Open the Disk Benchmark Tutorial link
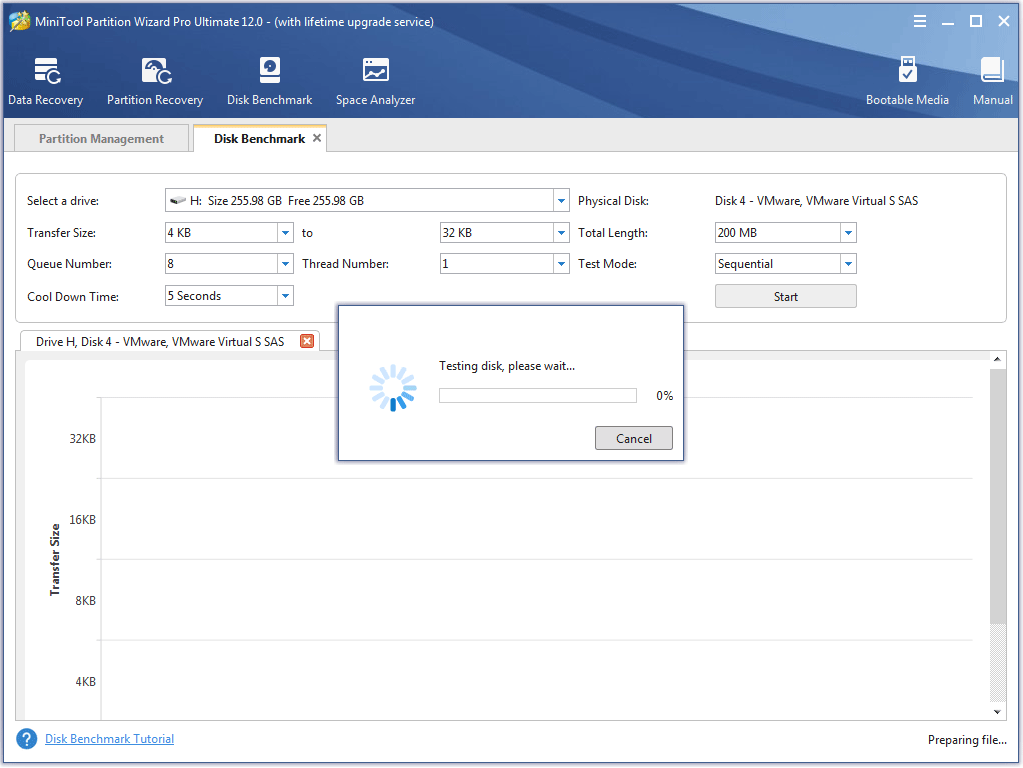The width and height of the screenshot is (1023, 768). point(110,739)
